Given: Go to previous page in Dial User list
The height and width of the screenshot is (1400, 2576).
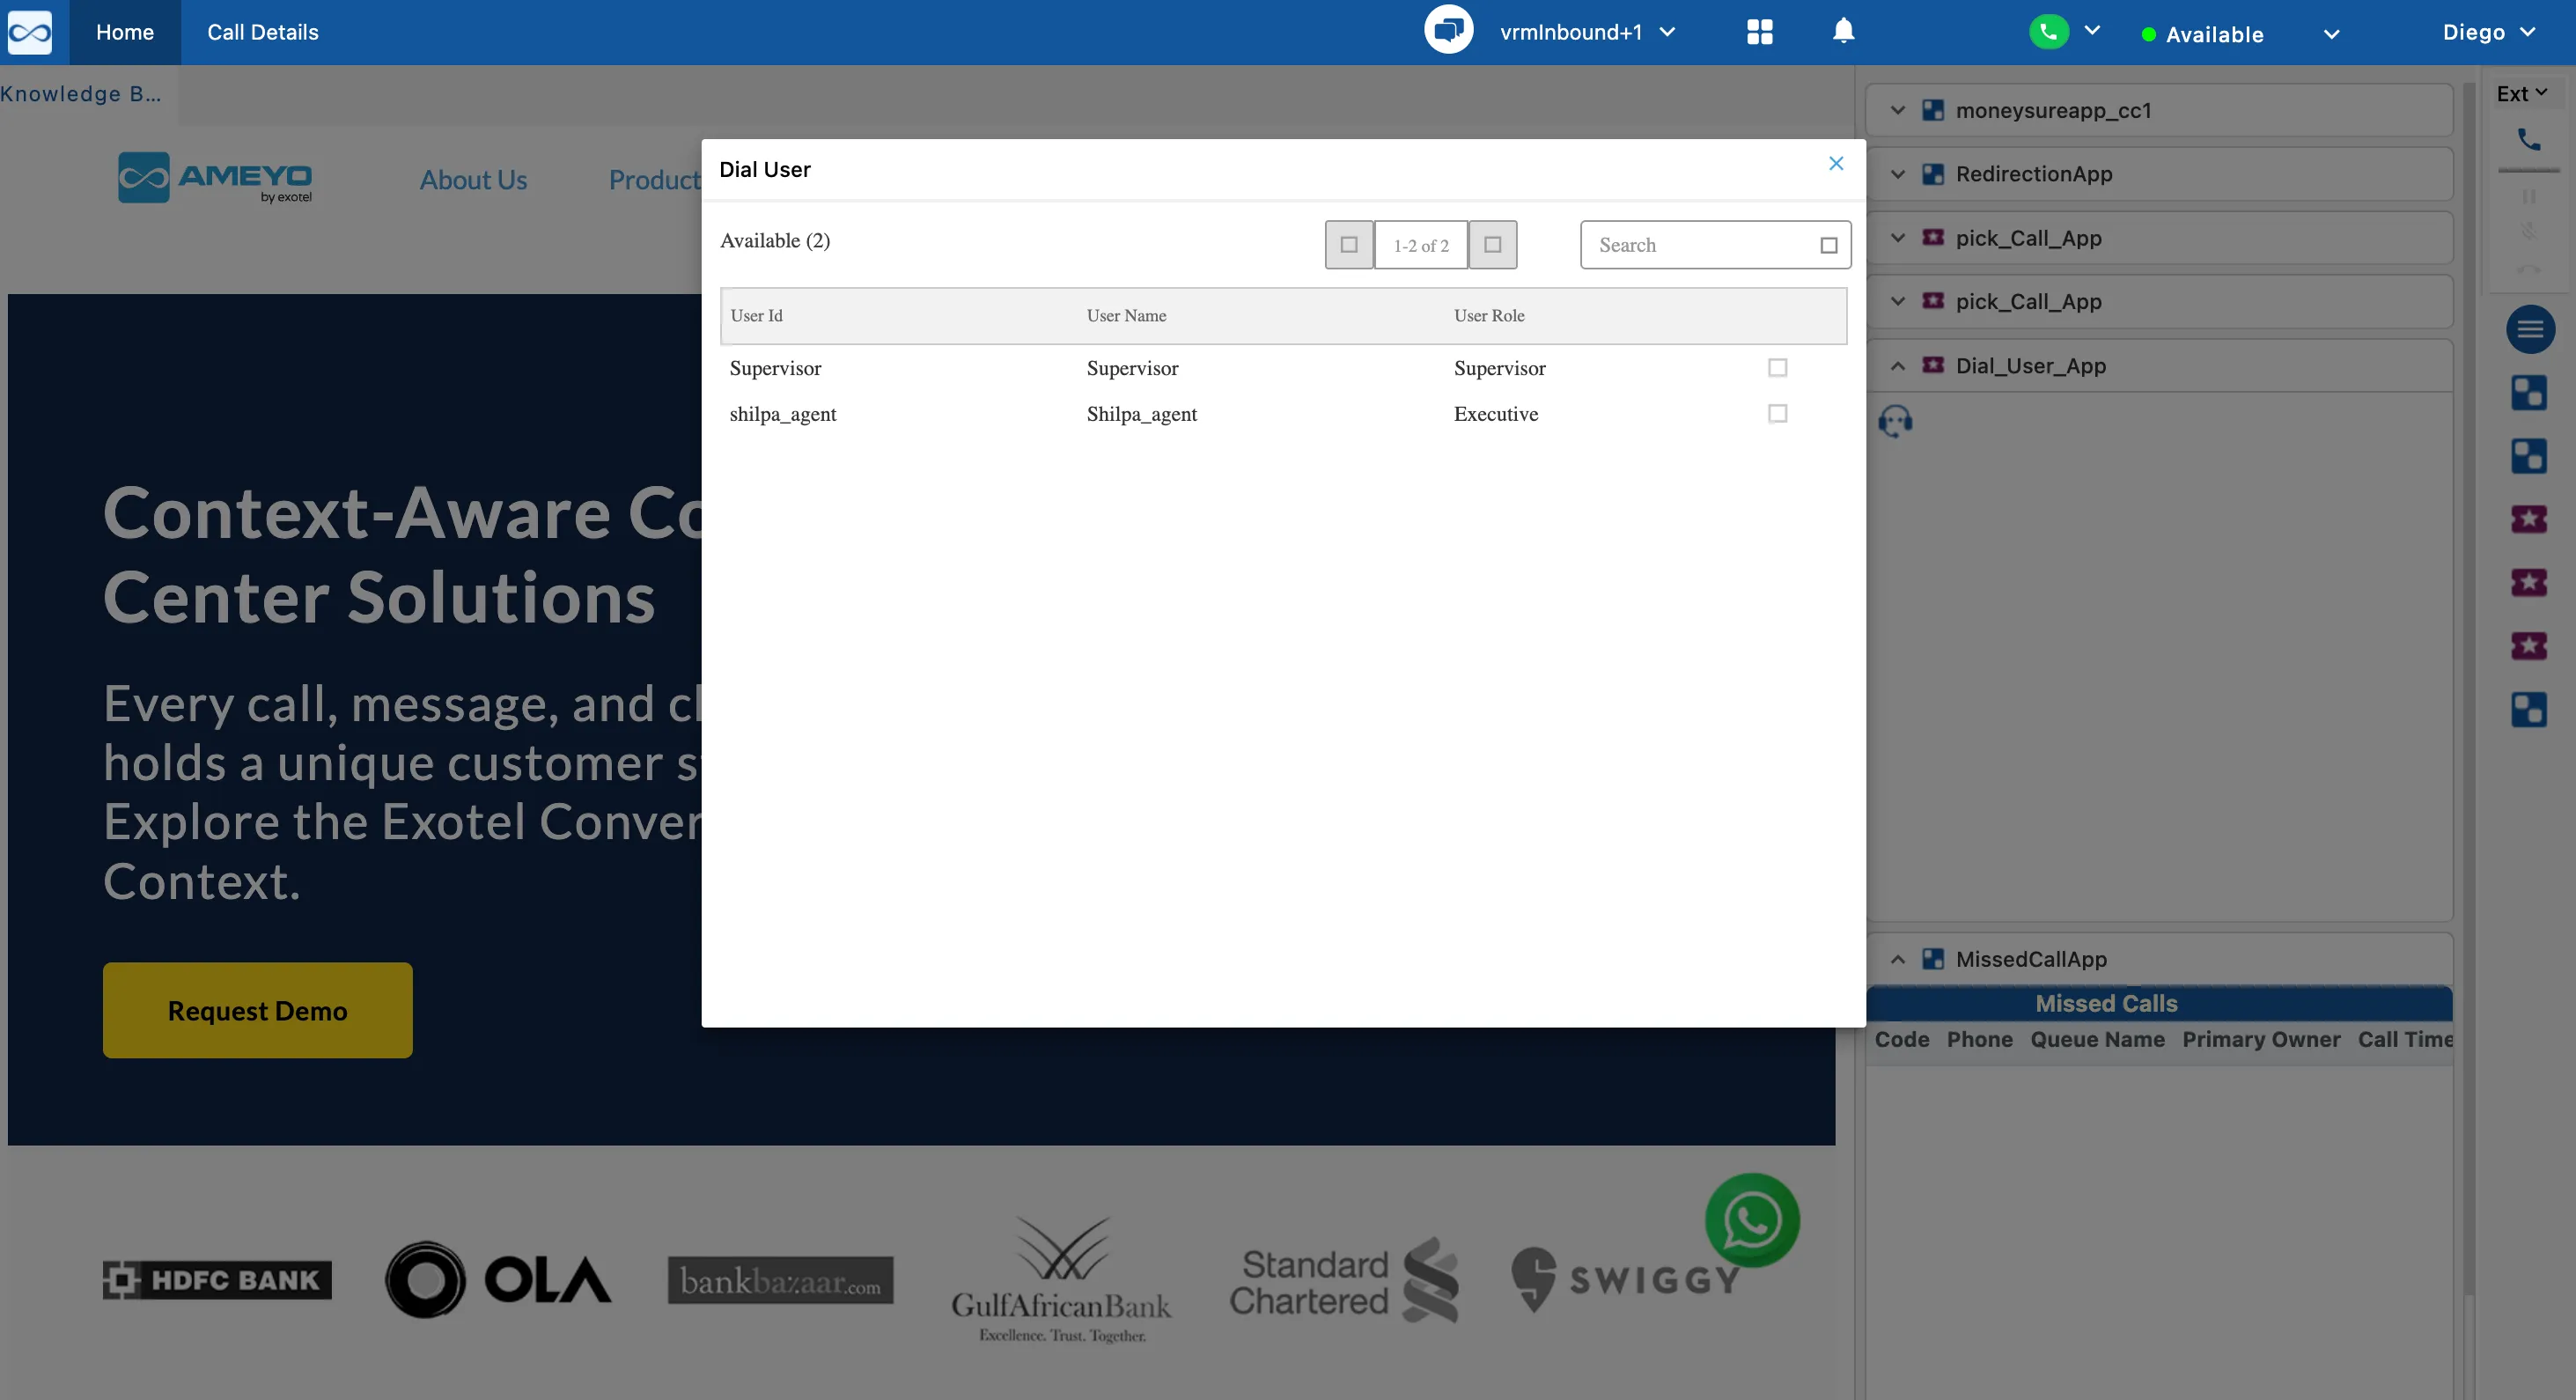Looking at the screenshot, I should click(1348, 245).
